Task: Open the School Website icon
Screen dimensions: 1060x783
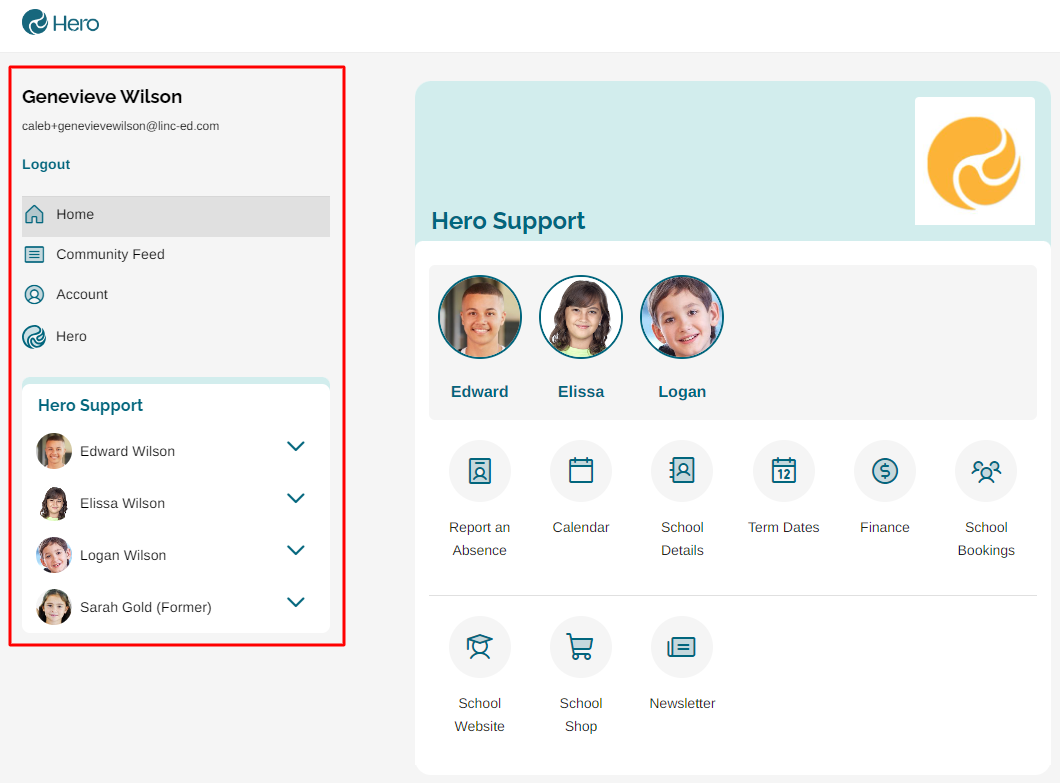Action: [480, 647]
